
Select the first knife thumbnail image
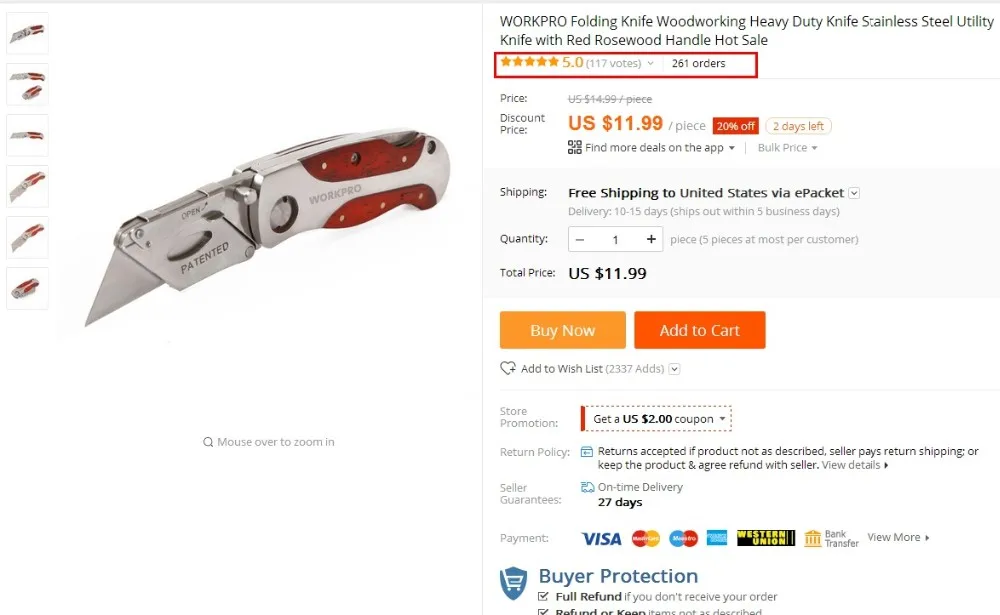pos(27,33)
